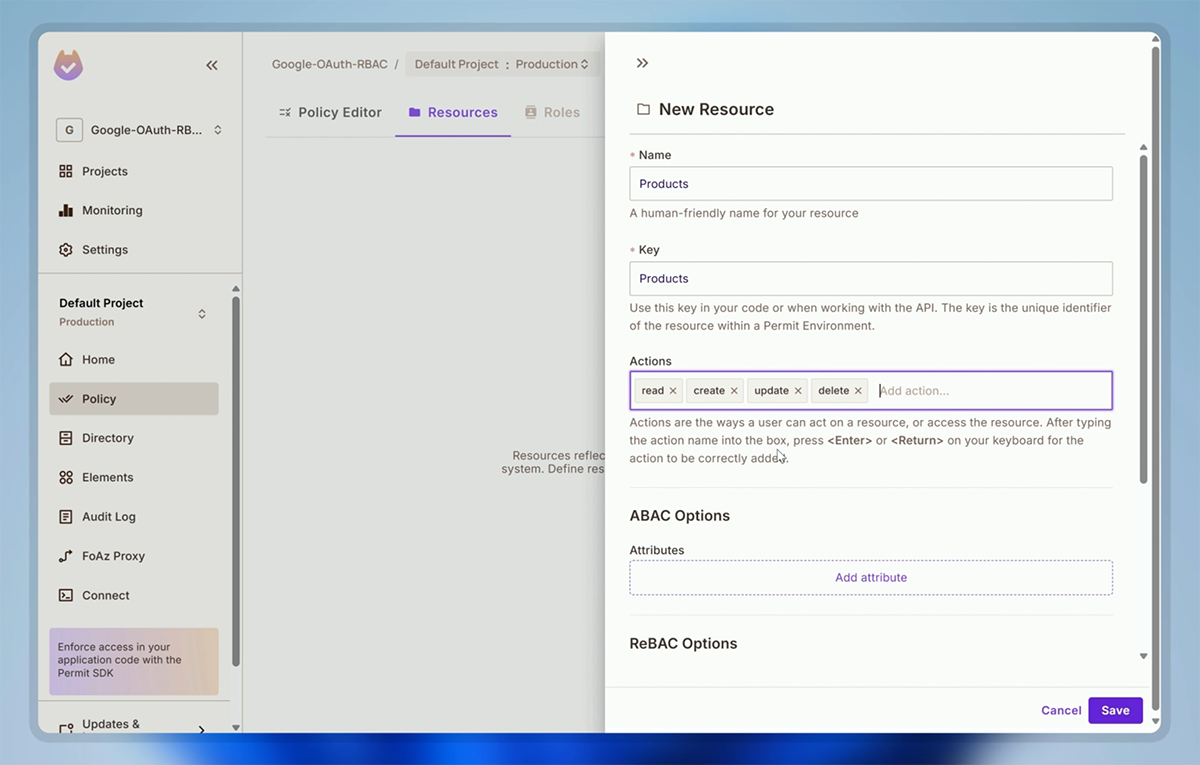Click the Add action text box

(x=990, y=391)
